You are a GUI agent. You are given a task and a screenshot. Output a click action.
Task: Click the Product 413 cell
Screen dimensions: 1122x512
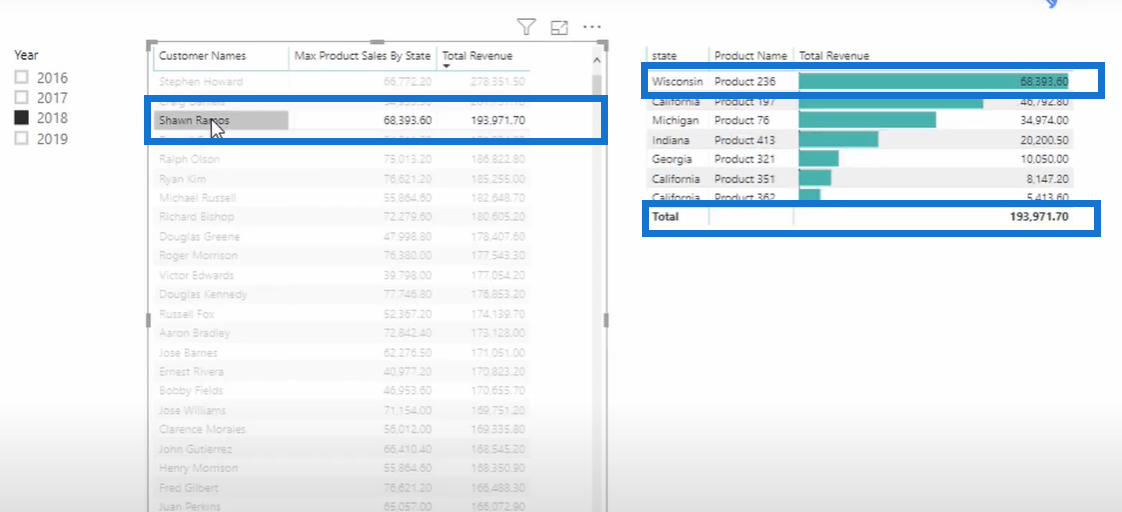click(745, 139)
